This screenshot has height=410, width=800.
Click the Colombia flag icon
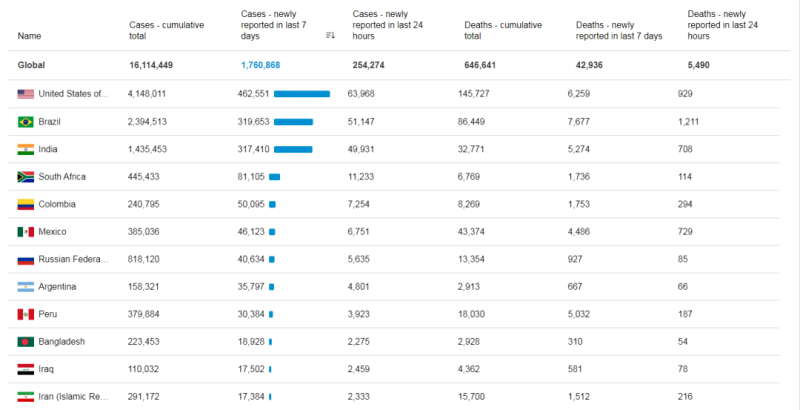tap(26, 204)
